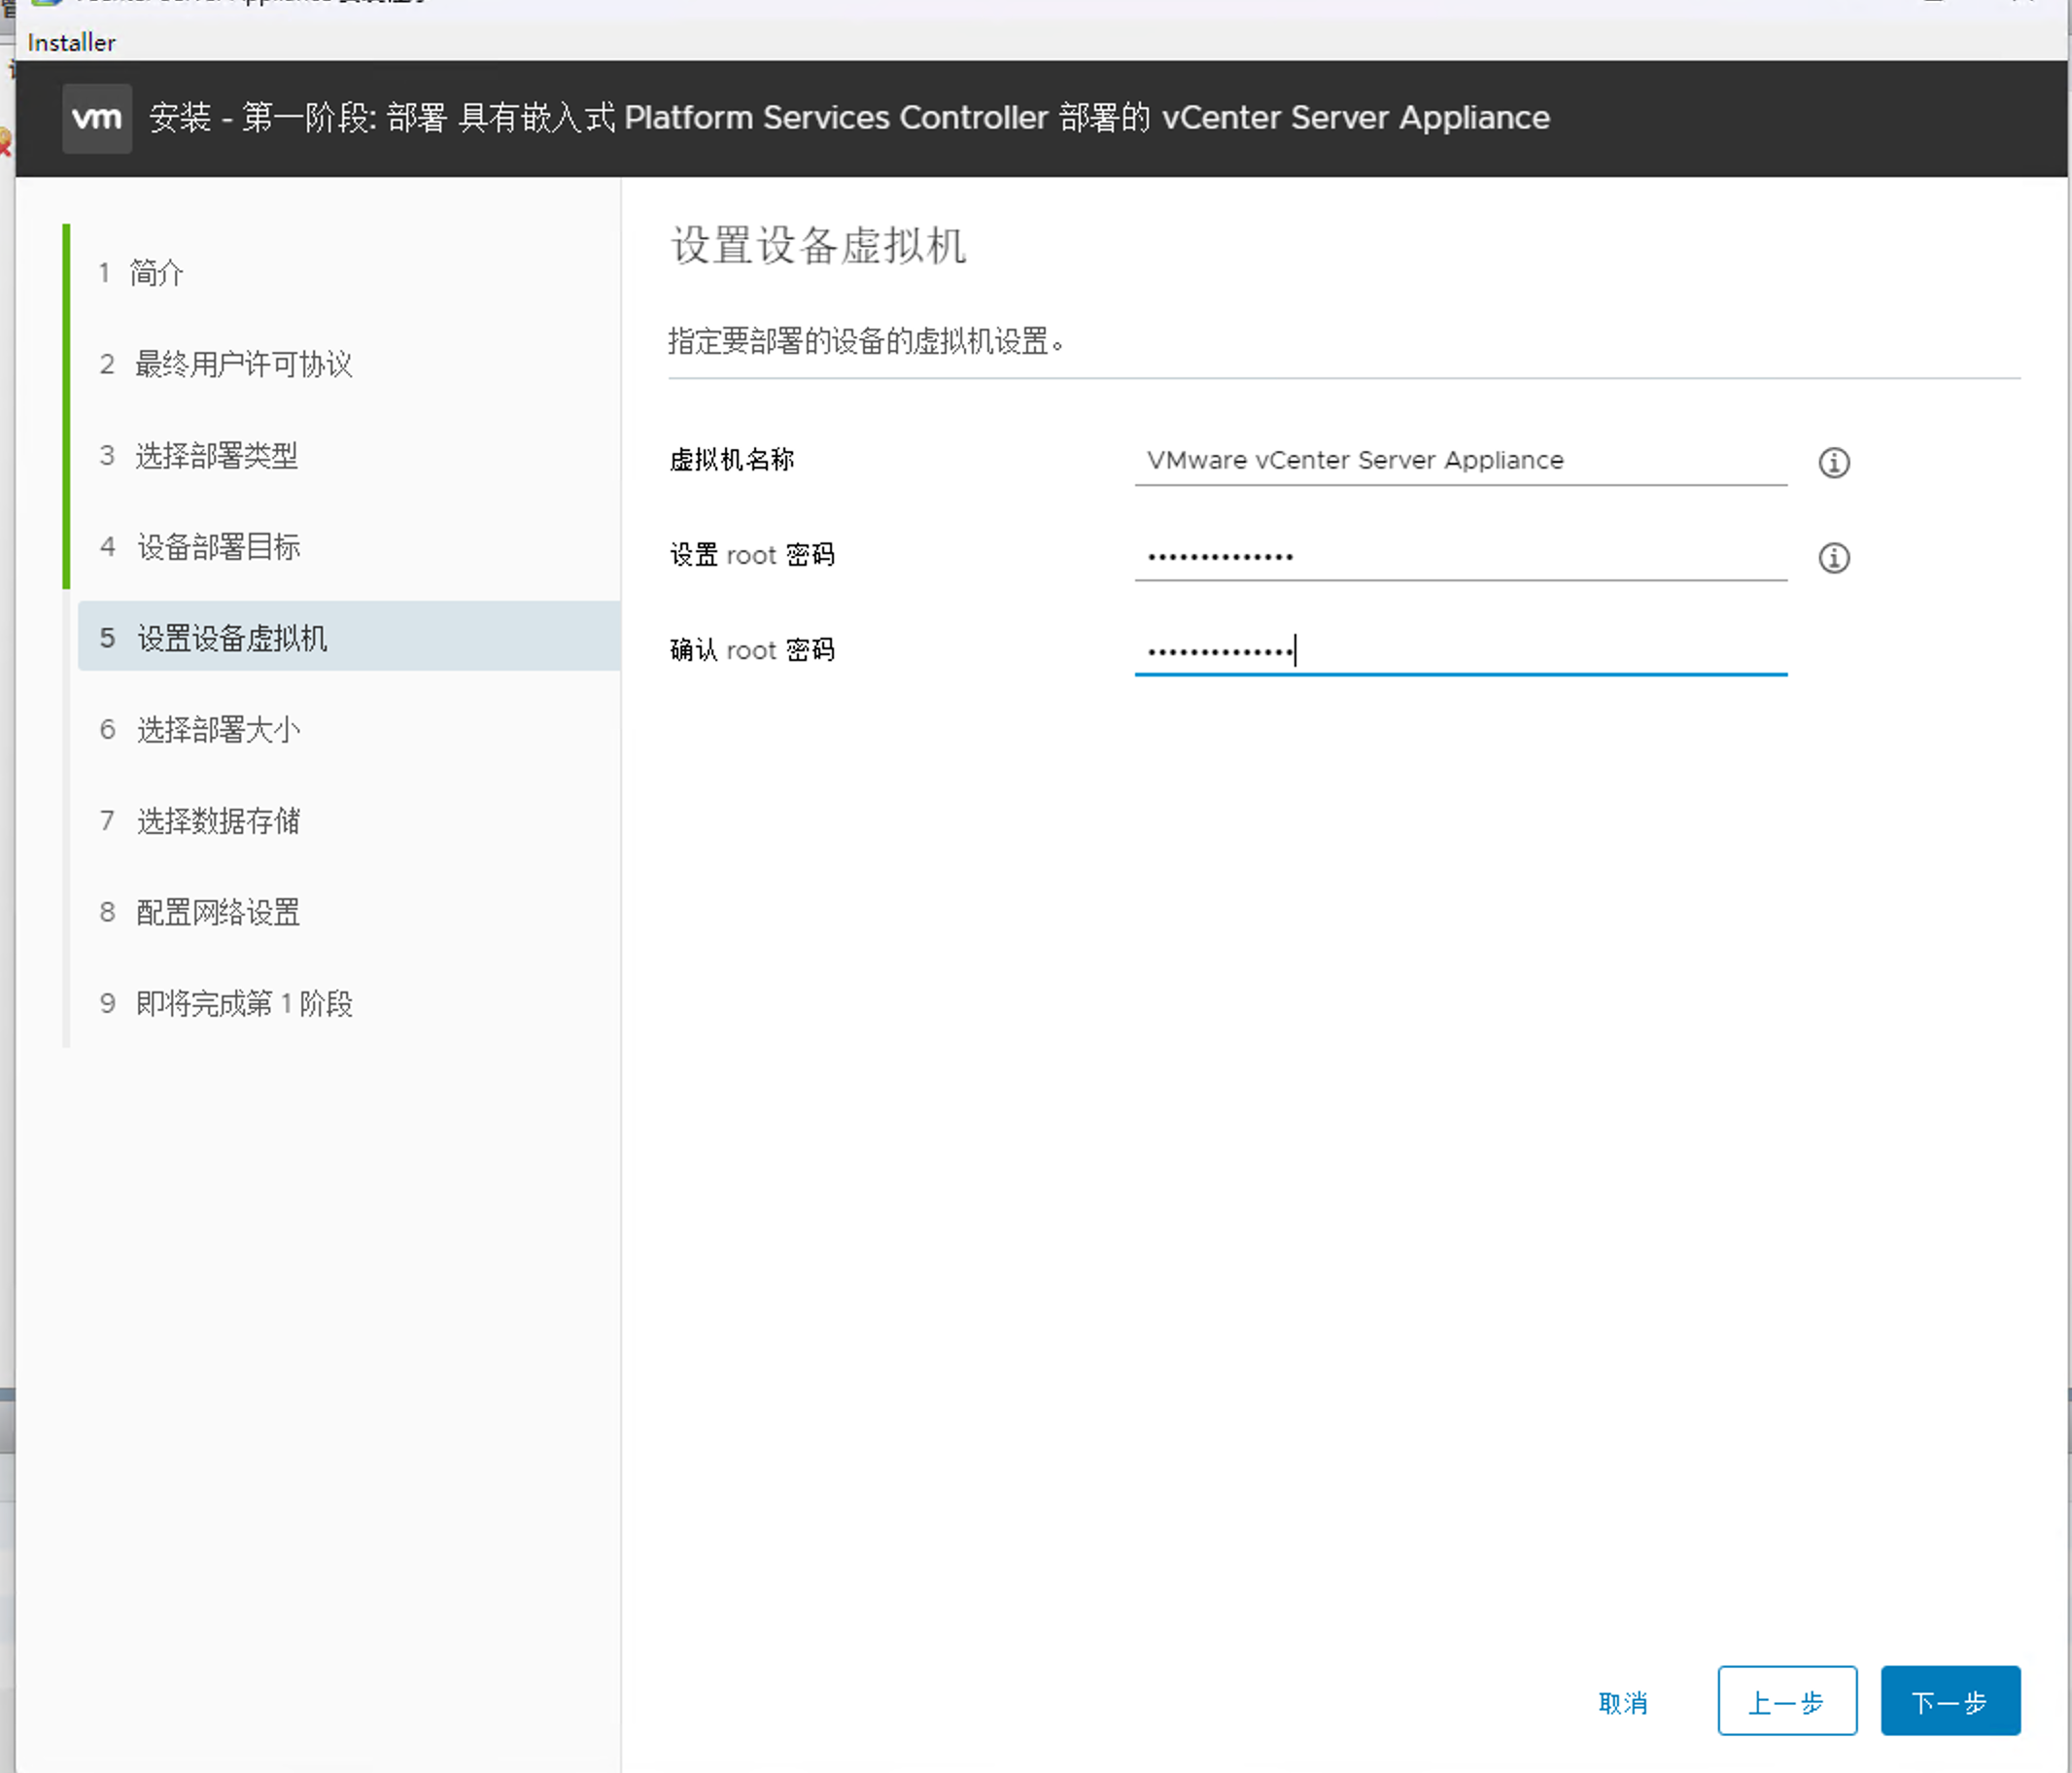The height and width of the screenshot is (1773, 2072).
Task: Select step 9 即将完成第 1 阶段
Action: click(226, 1003)
